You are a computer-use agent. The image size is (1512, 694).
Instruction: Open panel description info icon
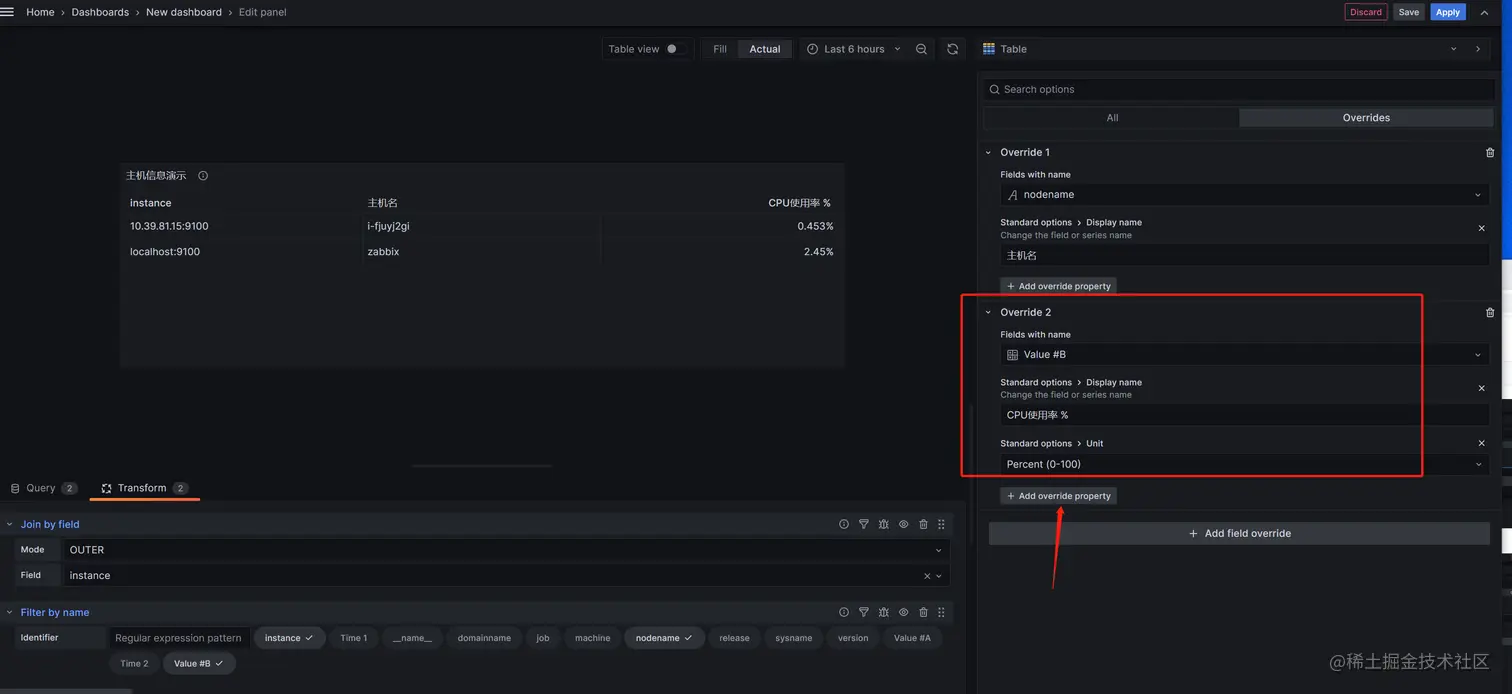coord(203,176)
